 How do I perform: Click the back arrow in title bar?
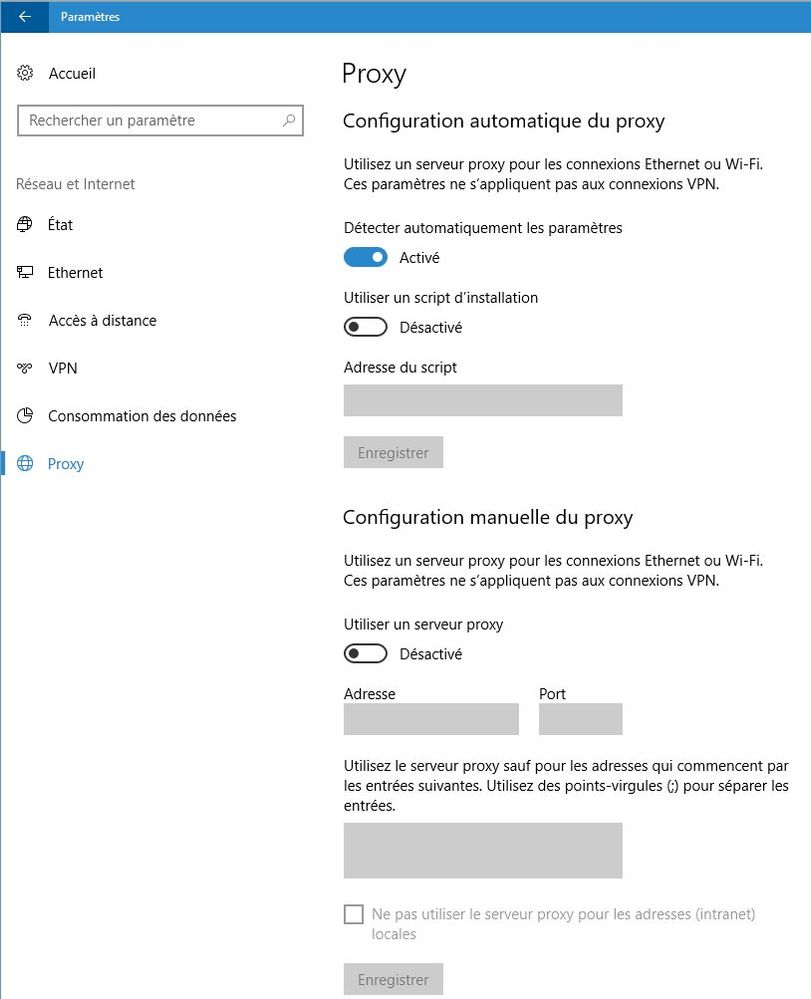(x=24, y=16)
